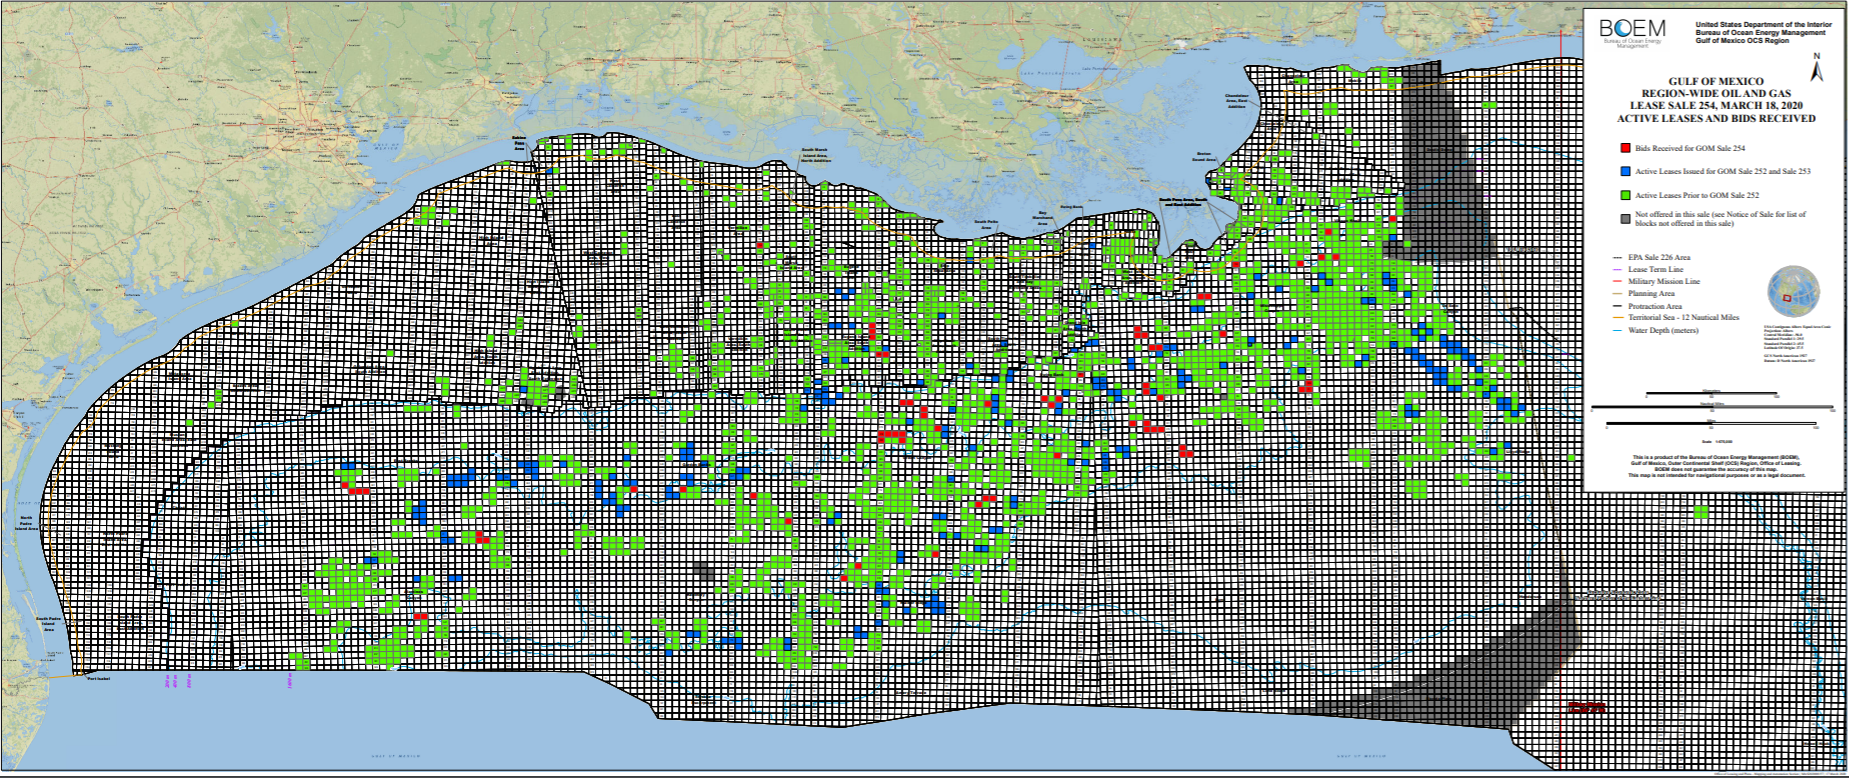Click the globe locator inset map
Viewport: 1849px width, 778px height.
1793,291
